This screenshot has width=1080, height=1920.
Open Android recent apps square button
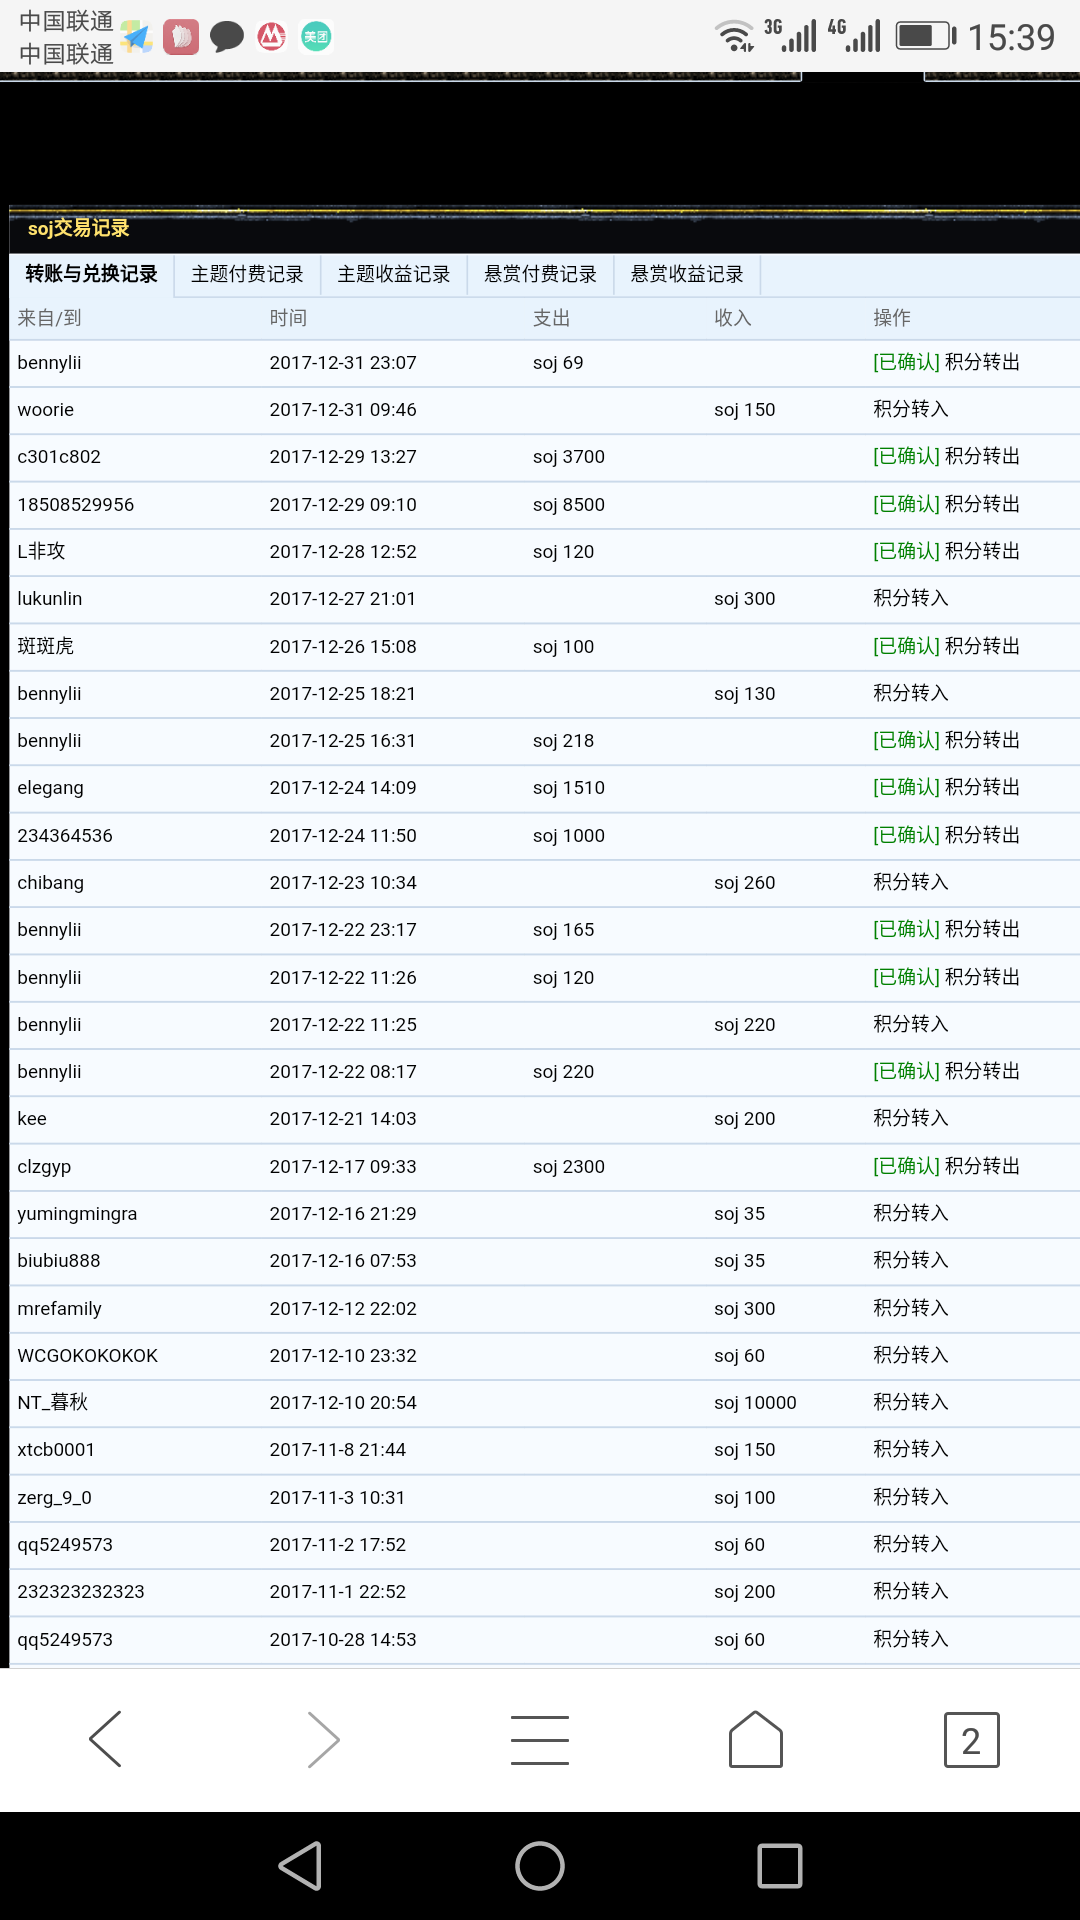click(x=780, y=1866)
